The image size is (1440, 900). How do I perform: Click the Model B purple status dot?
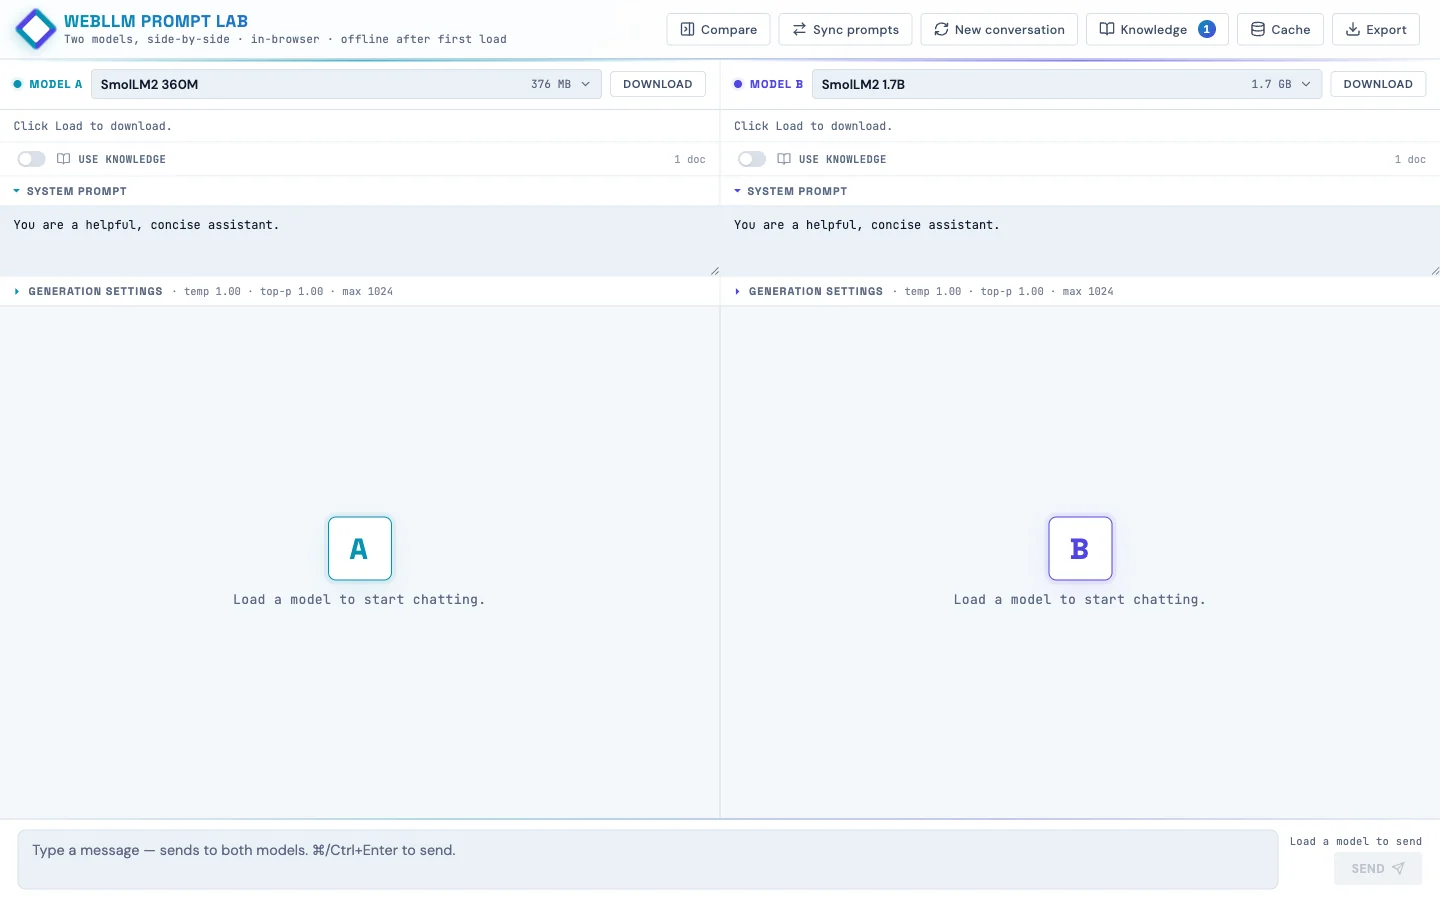pyautogui.click(x=738, y=84)
